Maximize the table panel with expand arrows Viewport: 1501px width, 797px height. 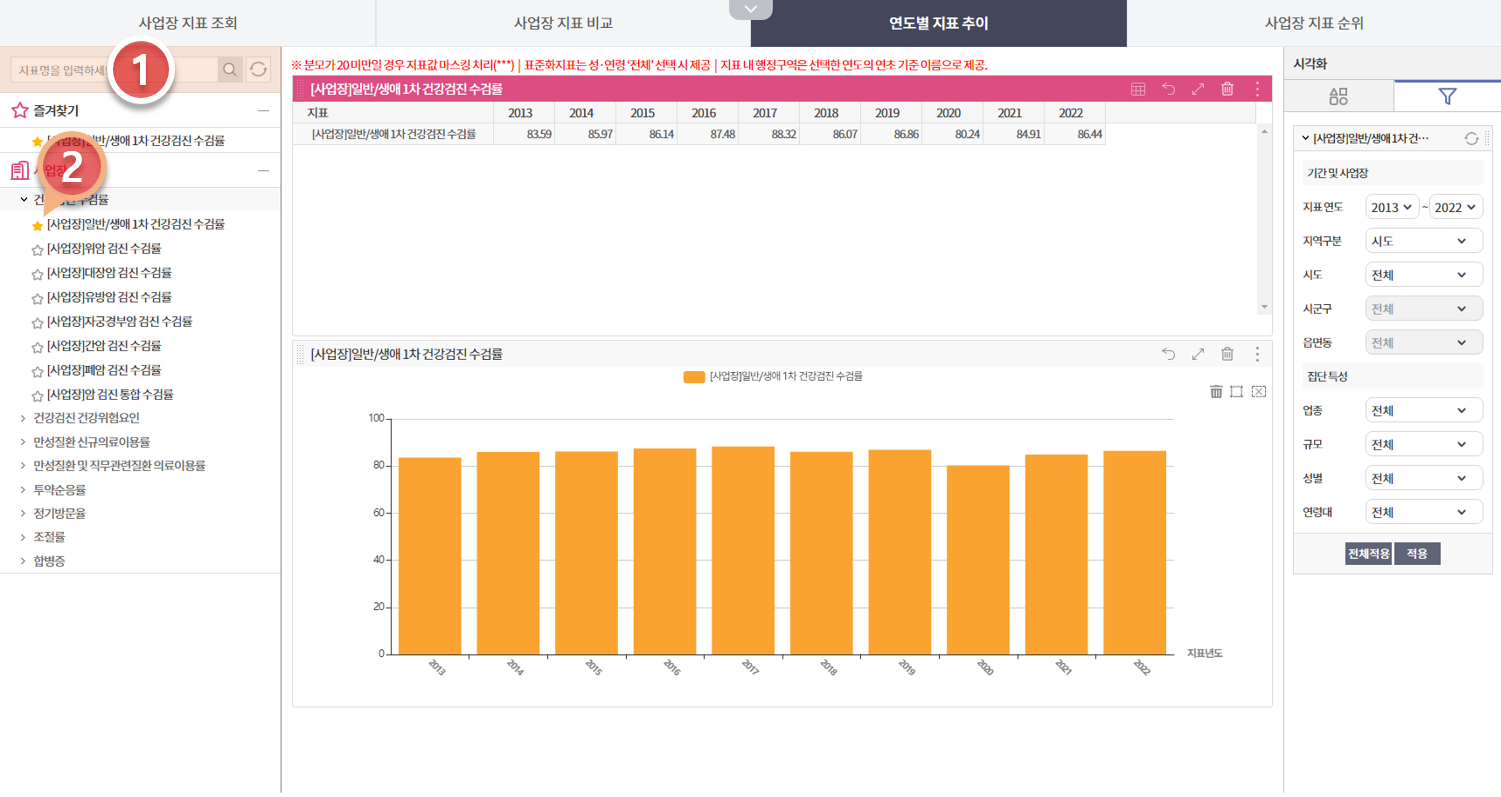pyautogui.click(x=1198, y=89)
